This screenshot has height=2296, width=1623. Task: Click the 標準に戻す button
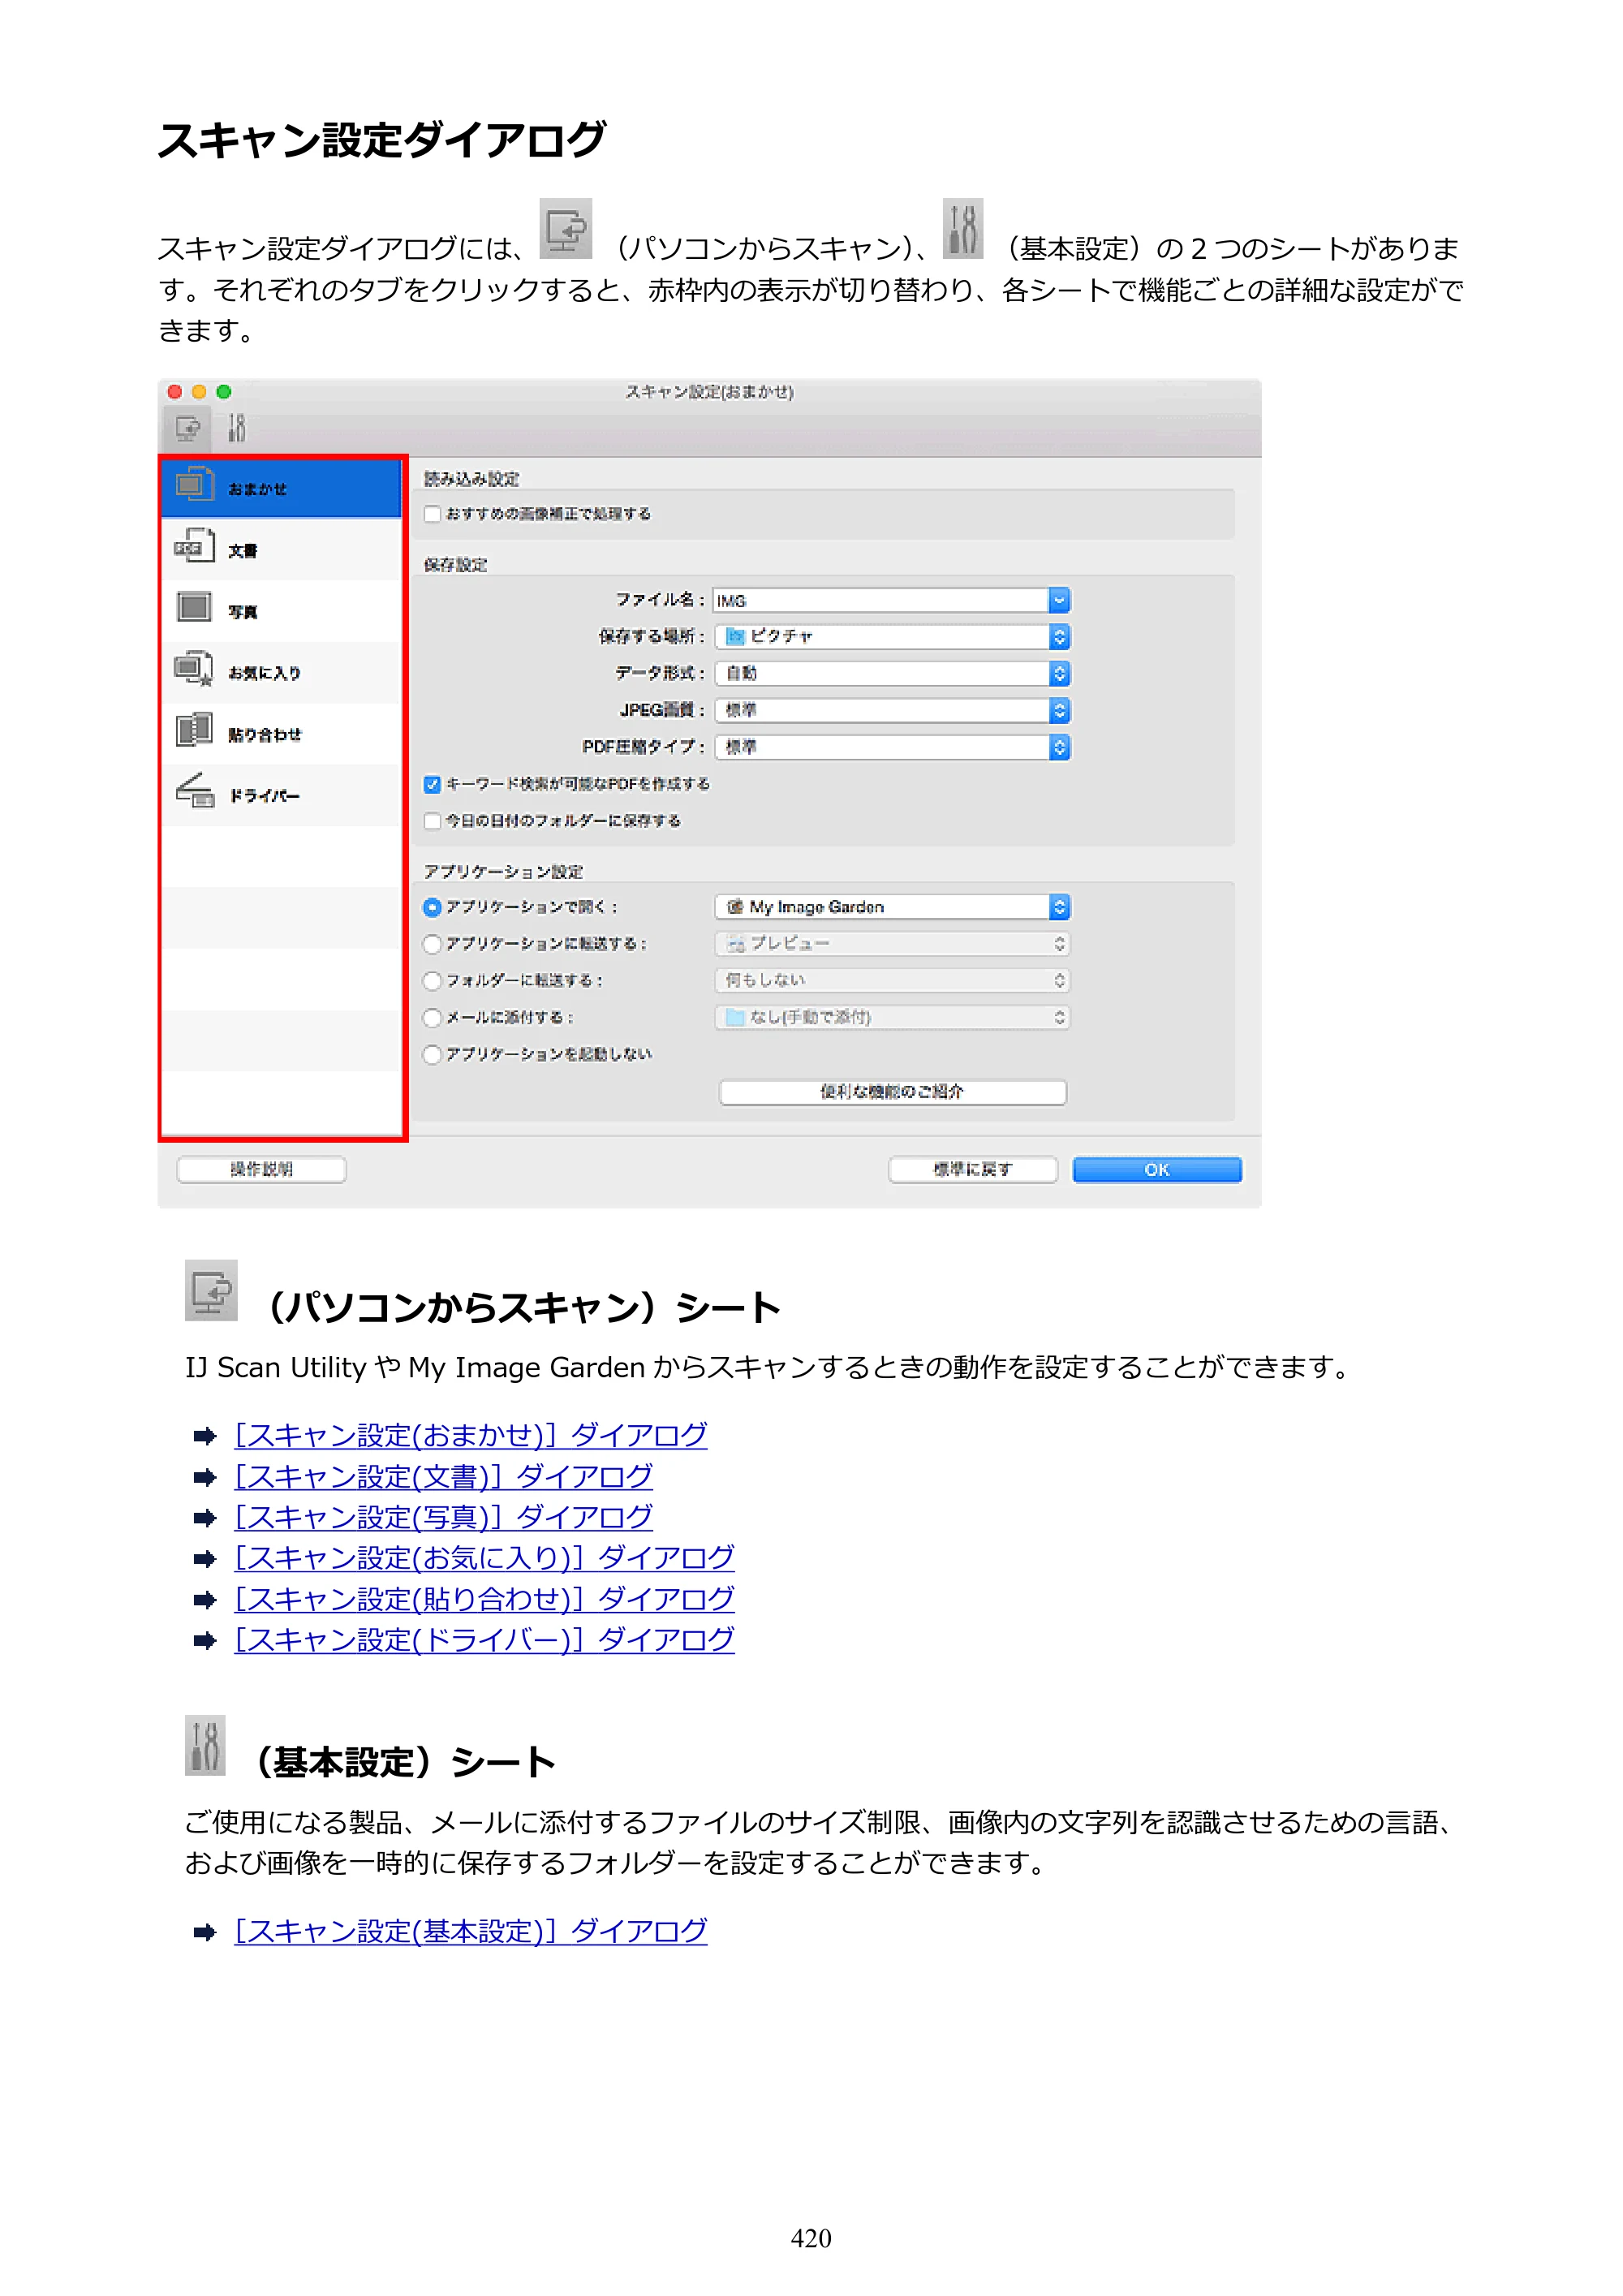[972, 1169]
